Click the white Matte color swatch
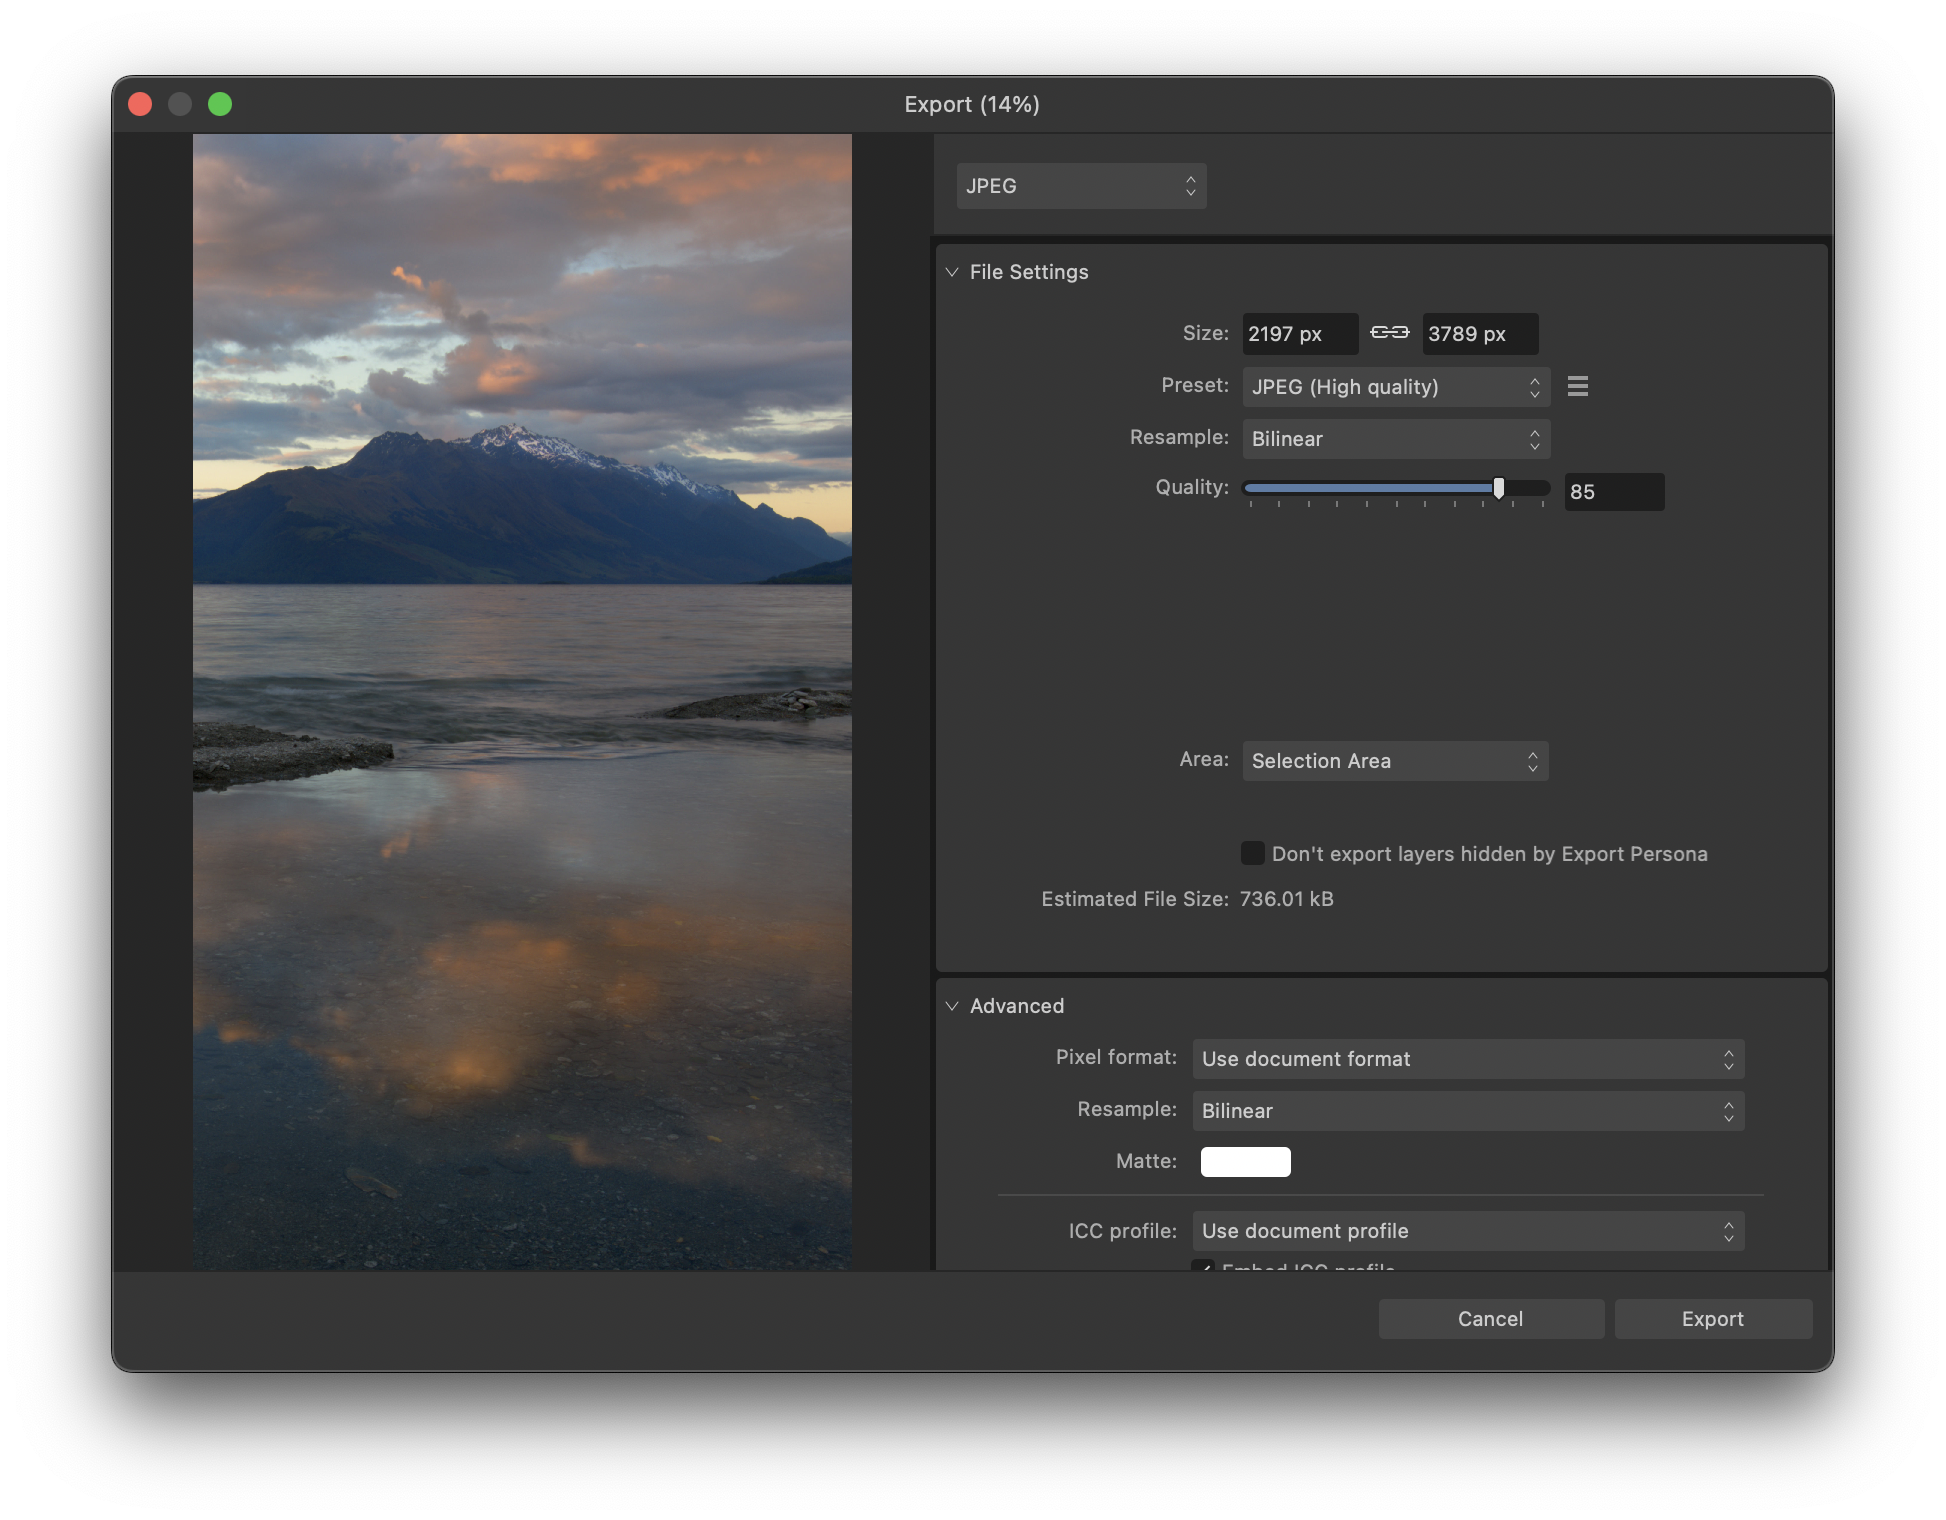This screenshot has height=1520, width=1946. (x=1245, y=1162)
